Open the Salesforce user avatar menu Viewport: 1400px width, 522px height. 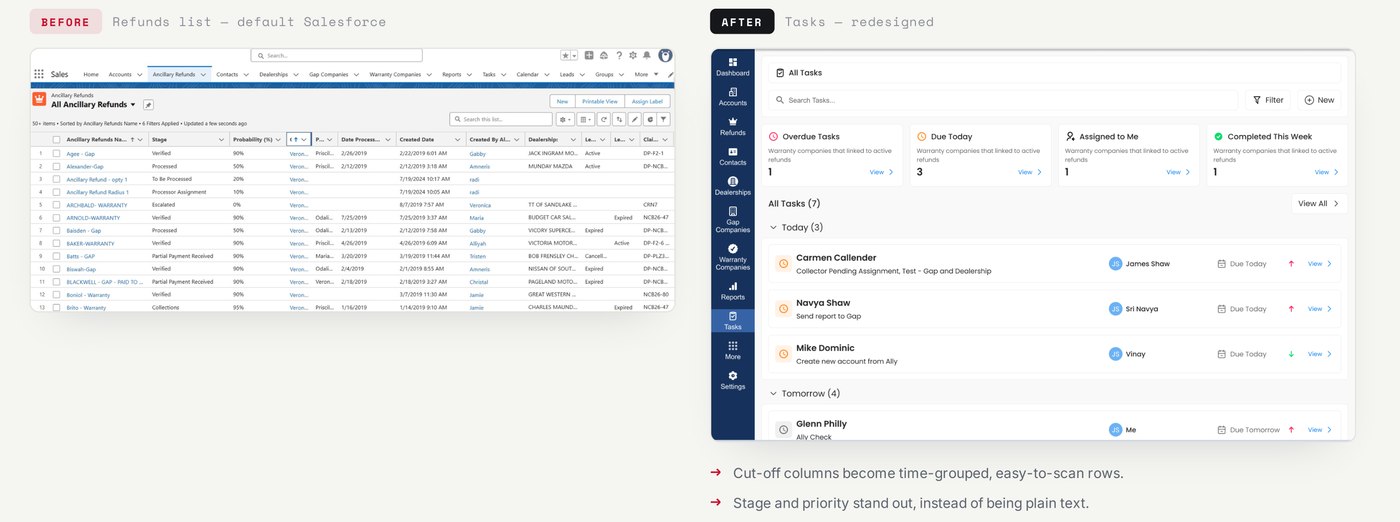(665, 56)
